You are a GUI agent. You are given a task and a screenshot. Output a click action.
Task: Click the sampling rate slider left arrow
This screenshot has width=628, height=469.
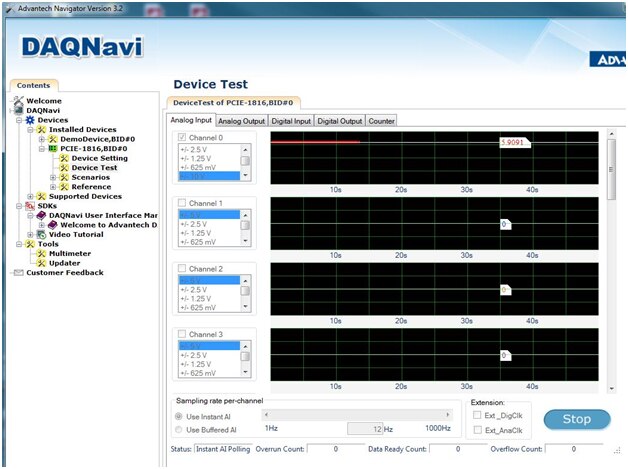[x=266, y=415]
